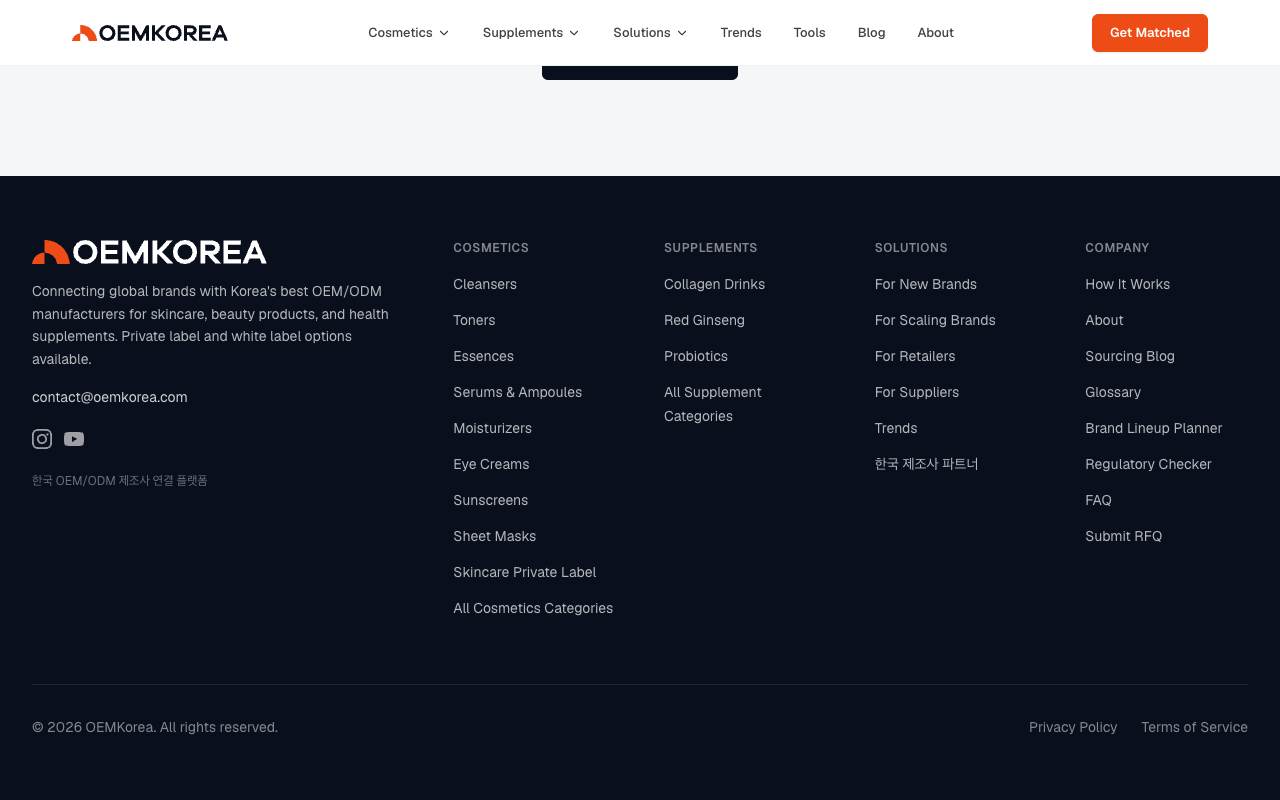Go to Essences category link
Viewport: 1280px width, 800px height.
click(483, 356)
